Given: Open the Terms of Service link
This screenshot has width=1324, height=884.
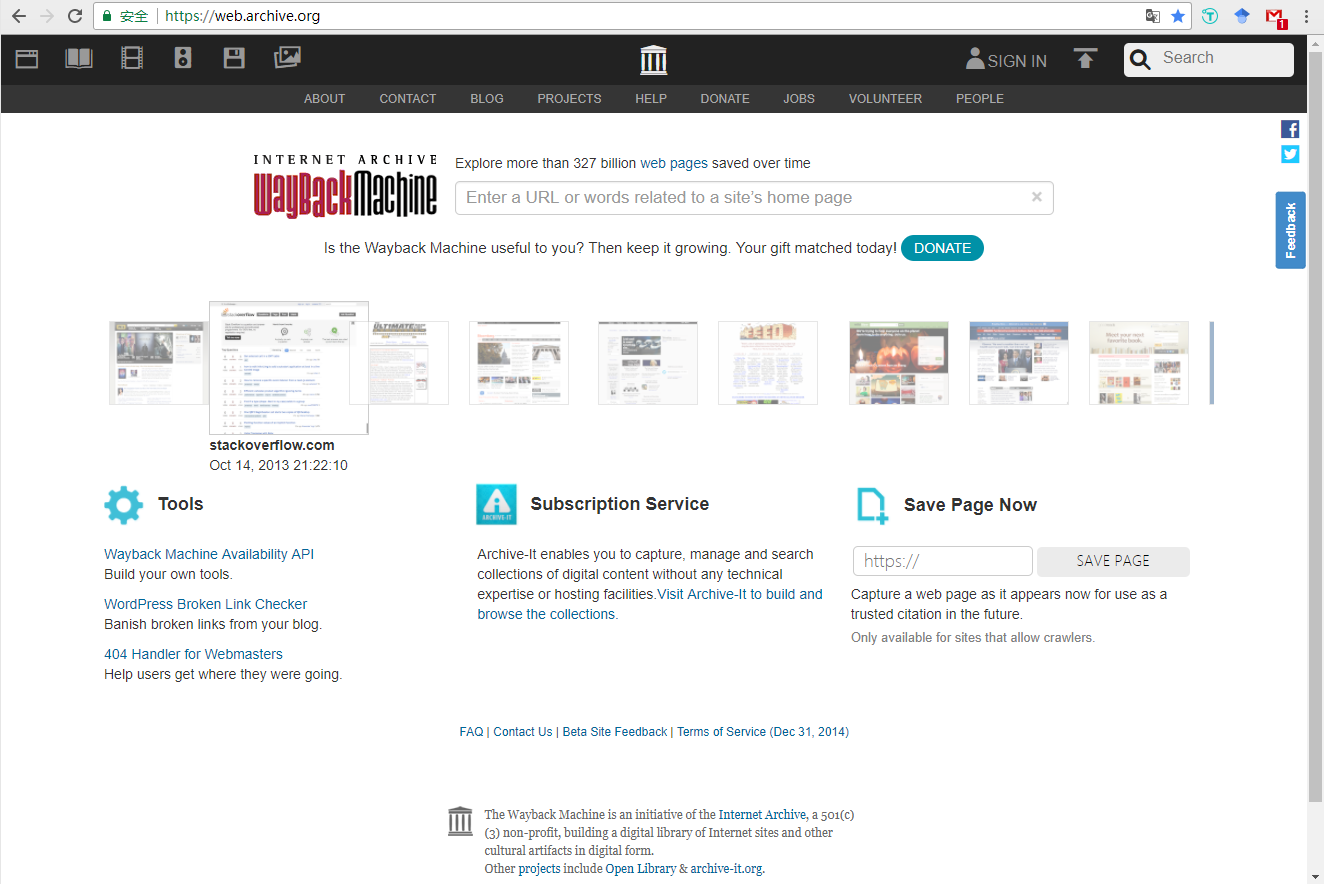Looking at the screenshot, I should coord(721,732).
